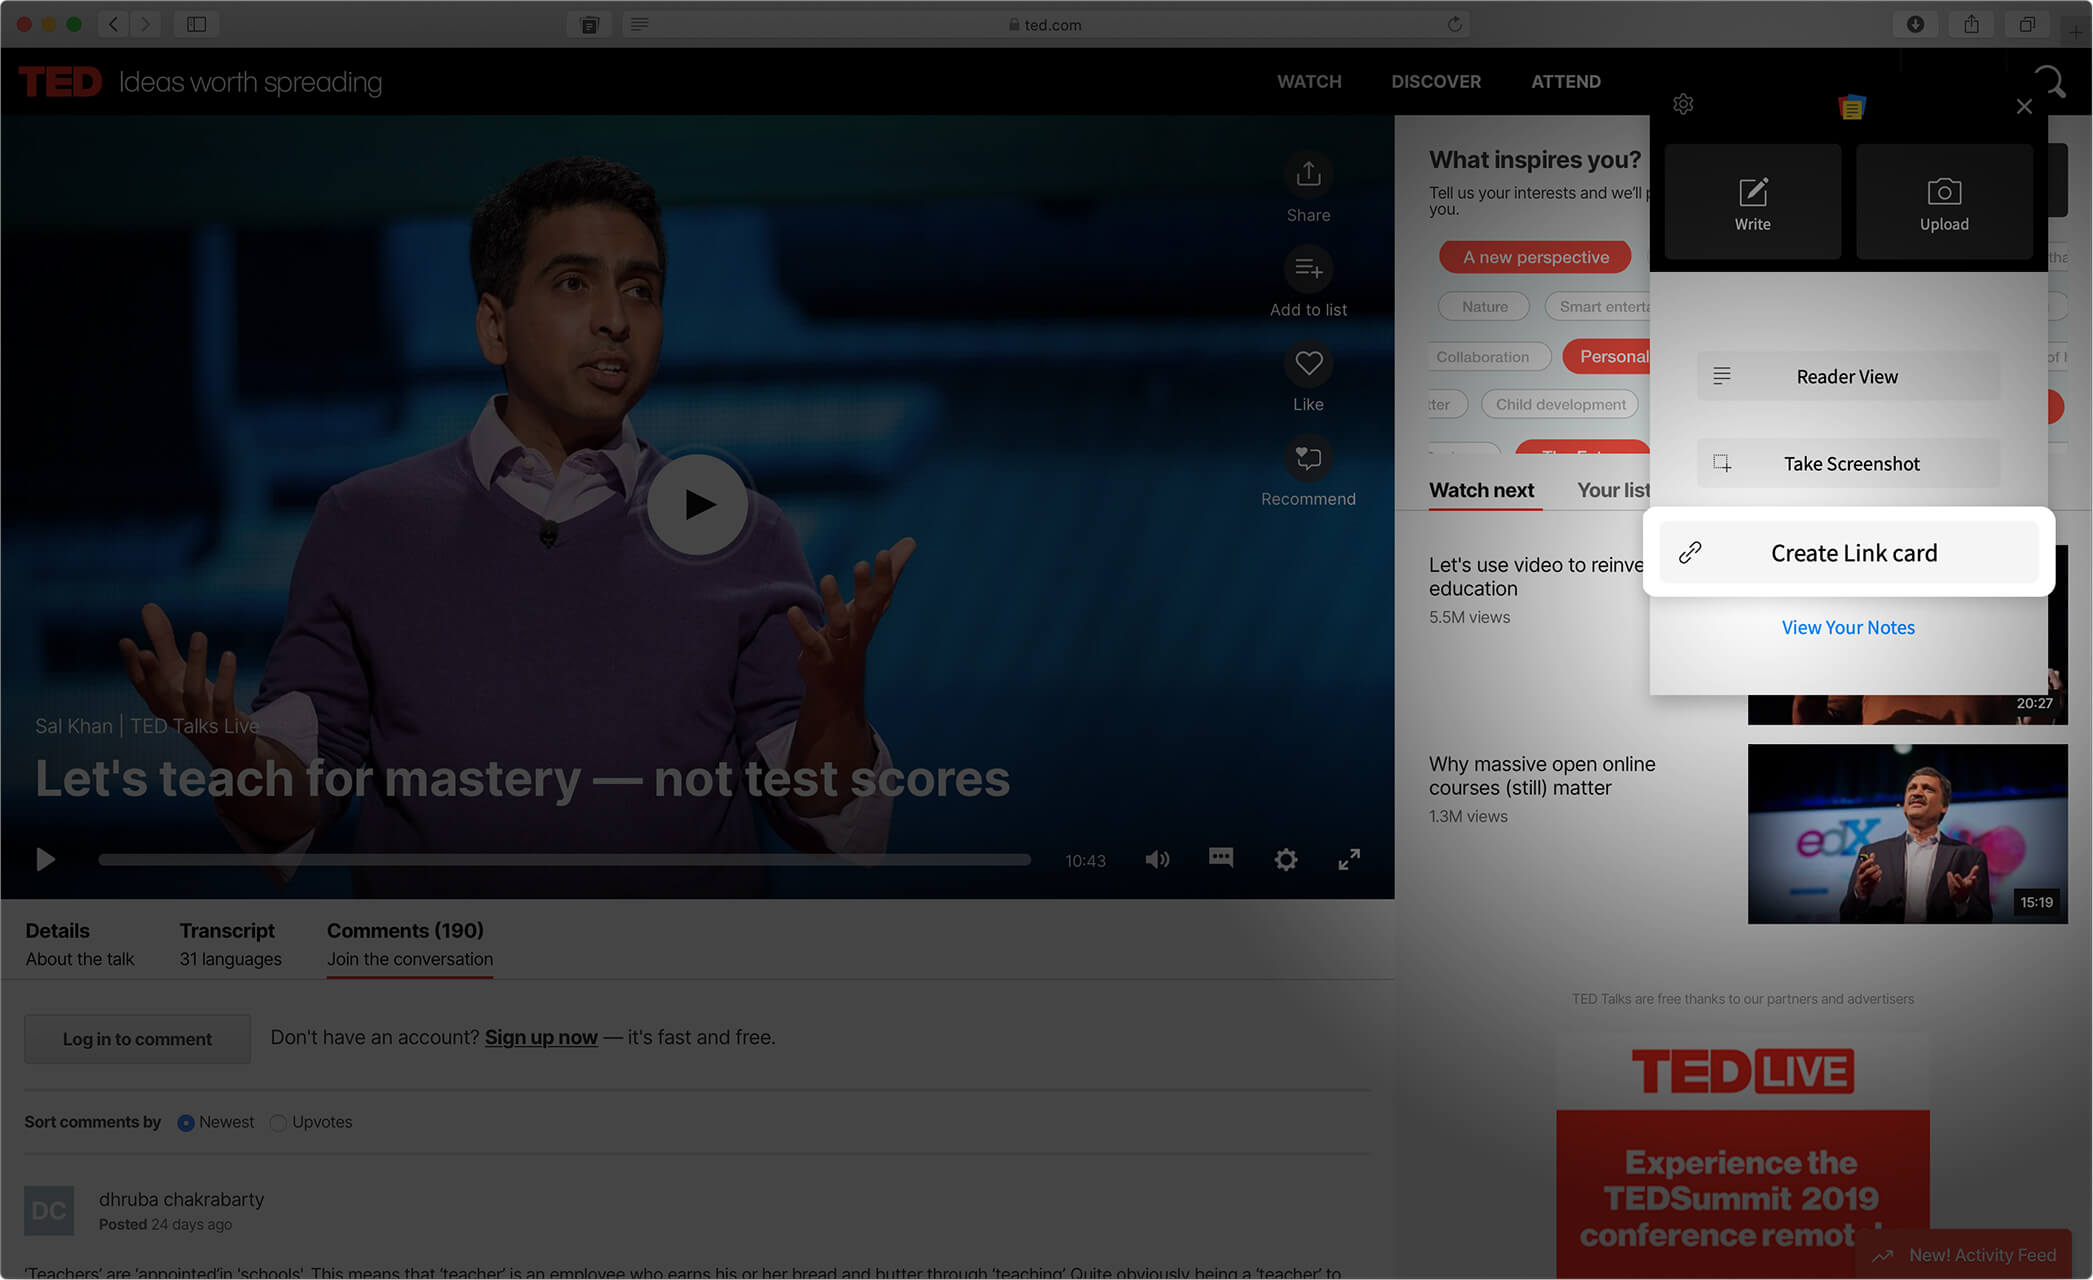The width and height of the screenshot is (2093, 1280).
Task: Open Safari downloads
Action: (x=1915, y=24)
